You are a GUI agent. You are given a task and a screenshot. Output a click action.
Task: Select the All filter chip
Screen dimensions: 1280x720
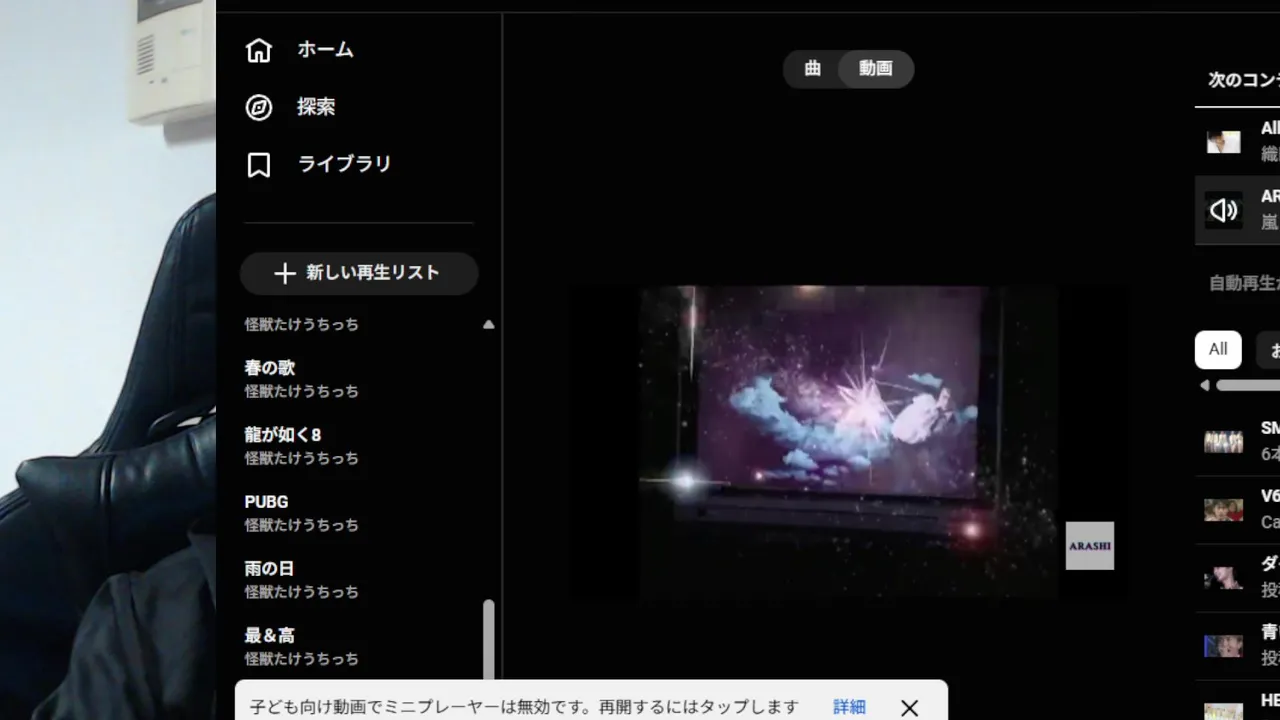pos(1218,350)
